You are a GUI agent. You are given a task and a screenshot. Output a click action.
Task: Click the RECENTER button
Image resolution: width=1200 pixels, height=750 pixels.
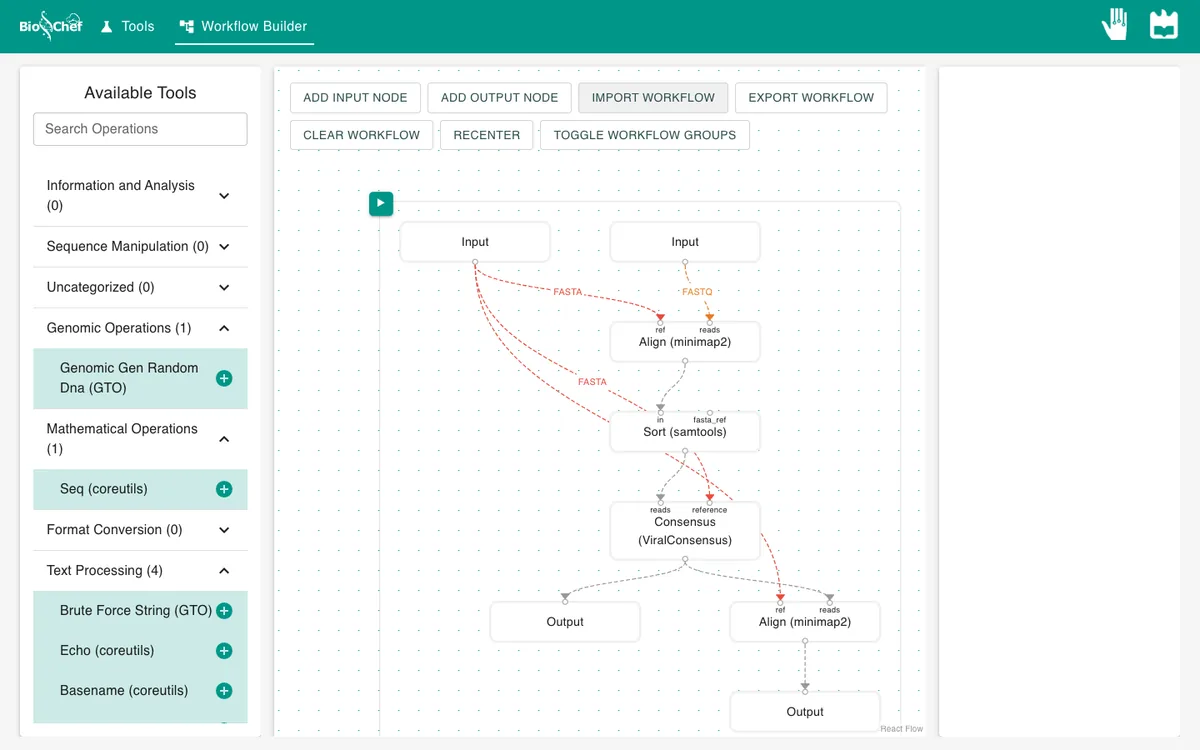point(487,135)
